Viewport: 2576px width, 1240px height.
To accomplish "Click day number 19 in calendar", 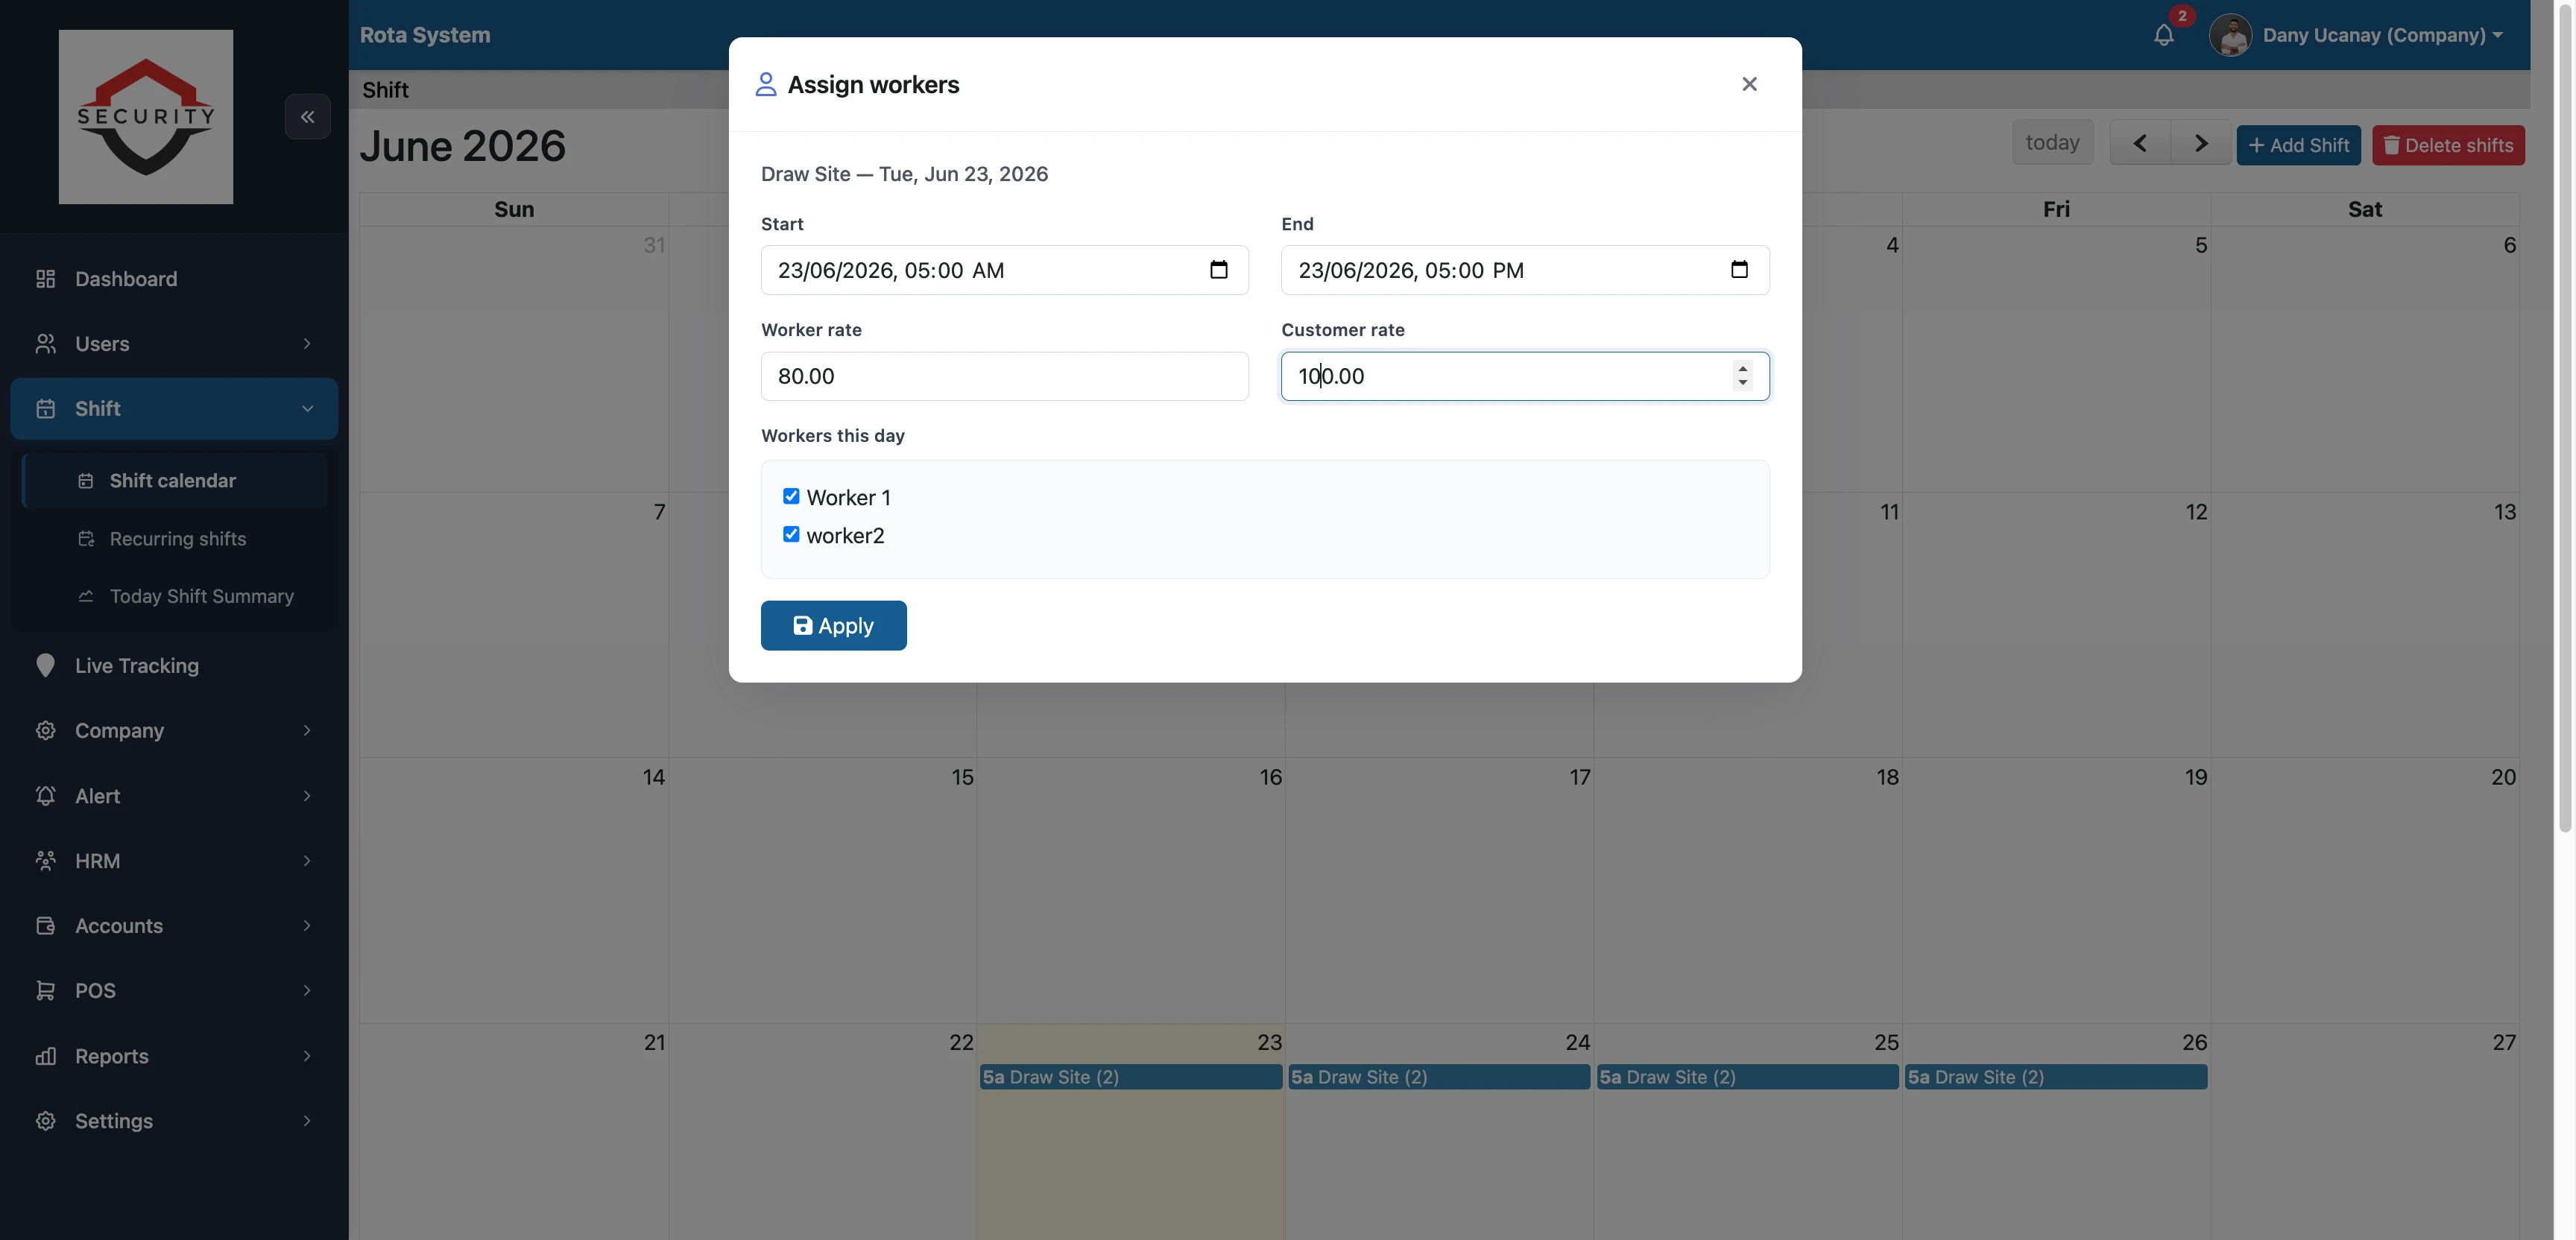I will [2195, 778].
